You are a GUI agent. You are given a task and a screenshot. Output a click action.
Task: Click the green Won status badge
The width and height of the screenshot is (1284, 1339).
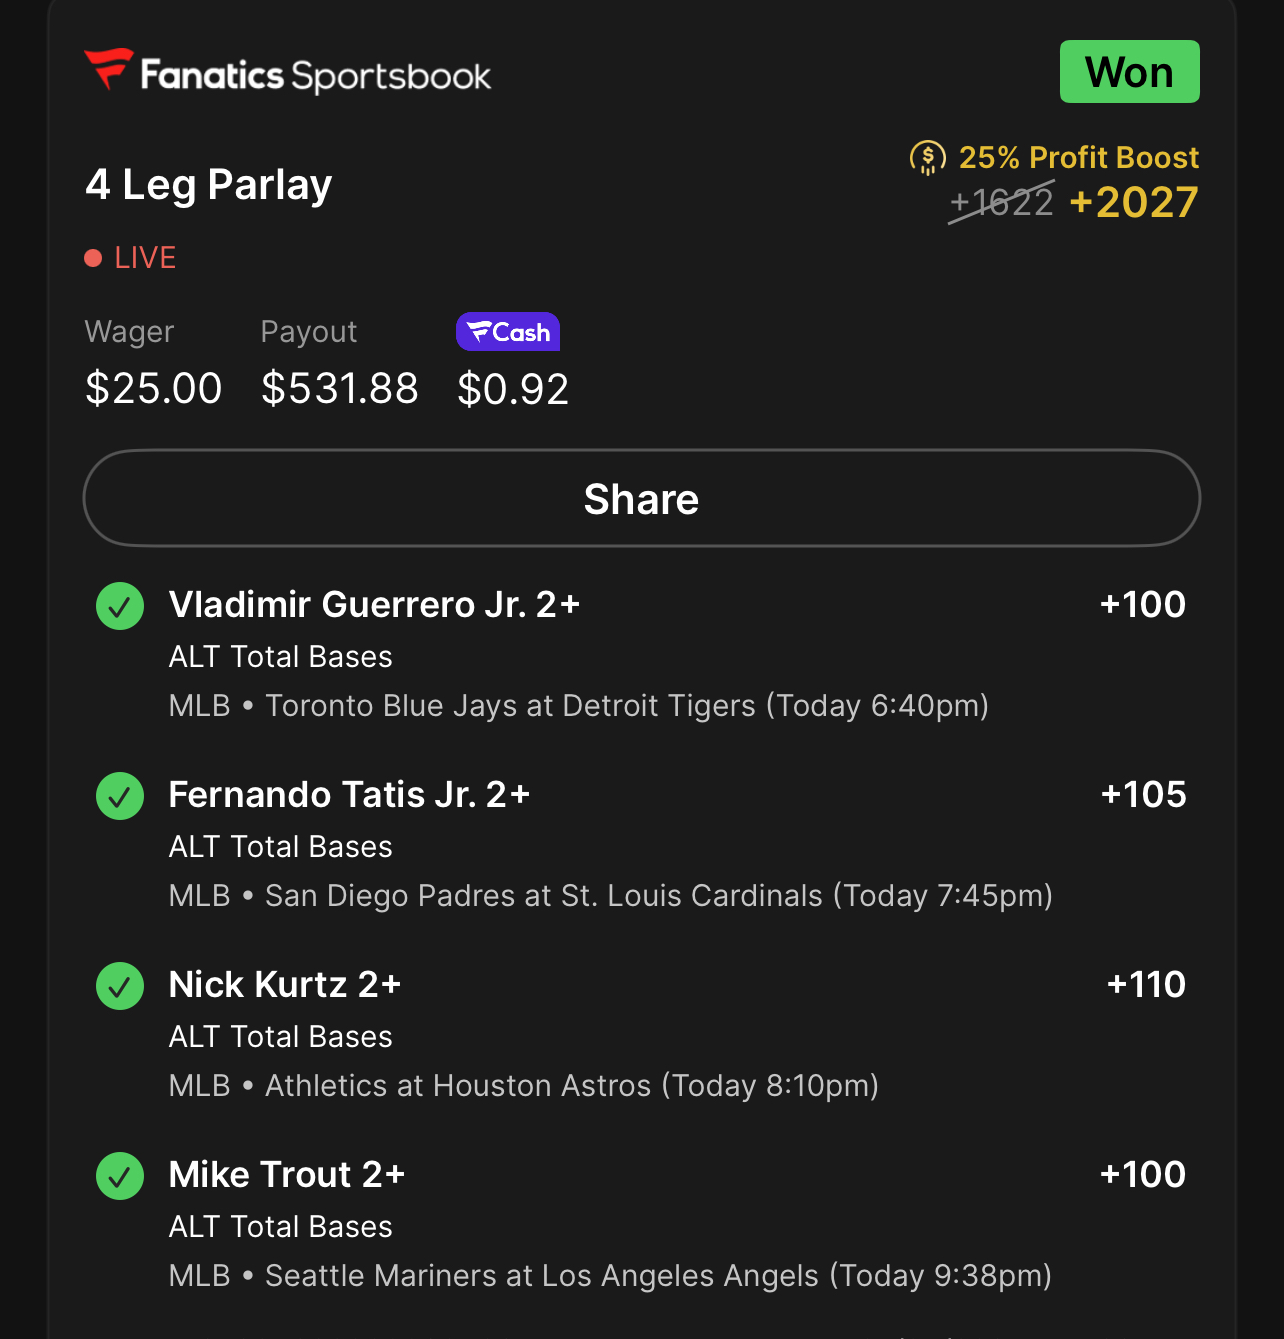tap(1129, 72)
